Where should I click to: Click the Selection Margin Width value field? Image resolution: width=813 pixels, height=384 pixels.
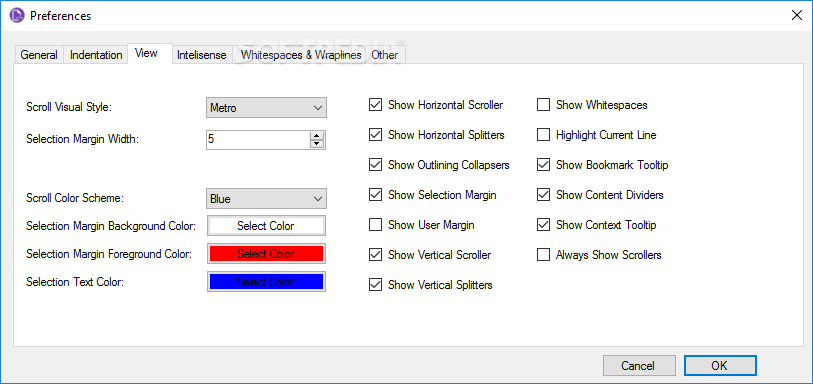pyautogui.click(x=258, y=139)
